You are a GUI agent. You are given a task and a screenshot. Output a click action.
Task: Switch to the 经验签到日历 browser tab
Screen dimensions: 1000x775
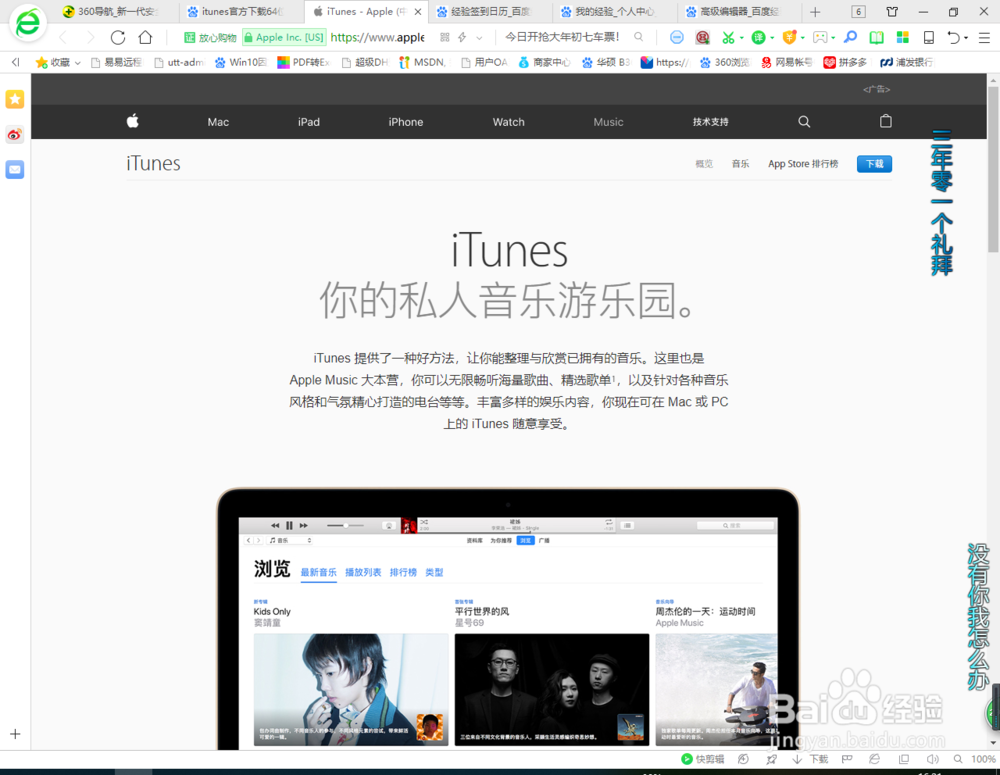[x=490, y=11]
